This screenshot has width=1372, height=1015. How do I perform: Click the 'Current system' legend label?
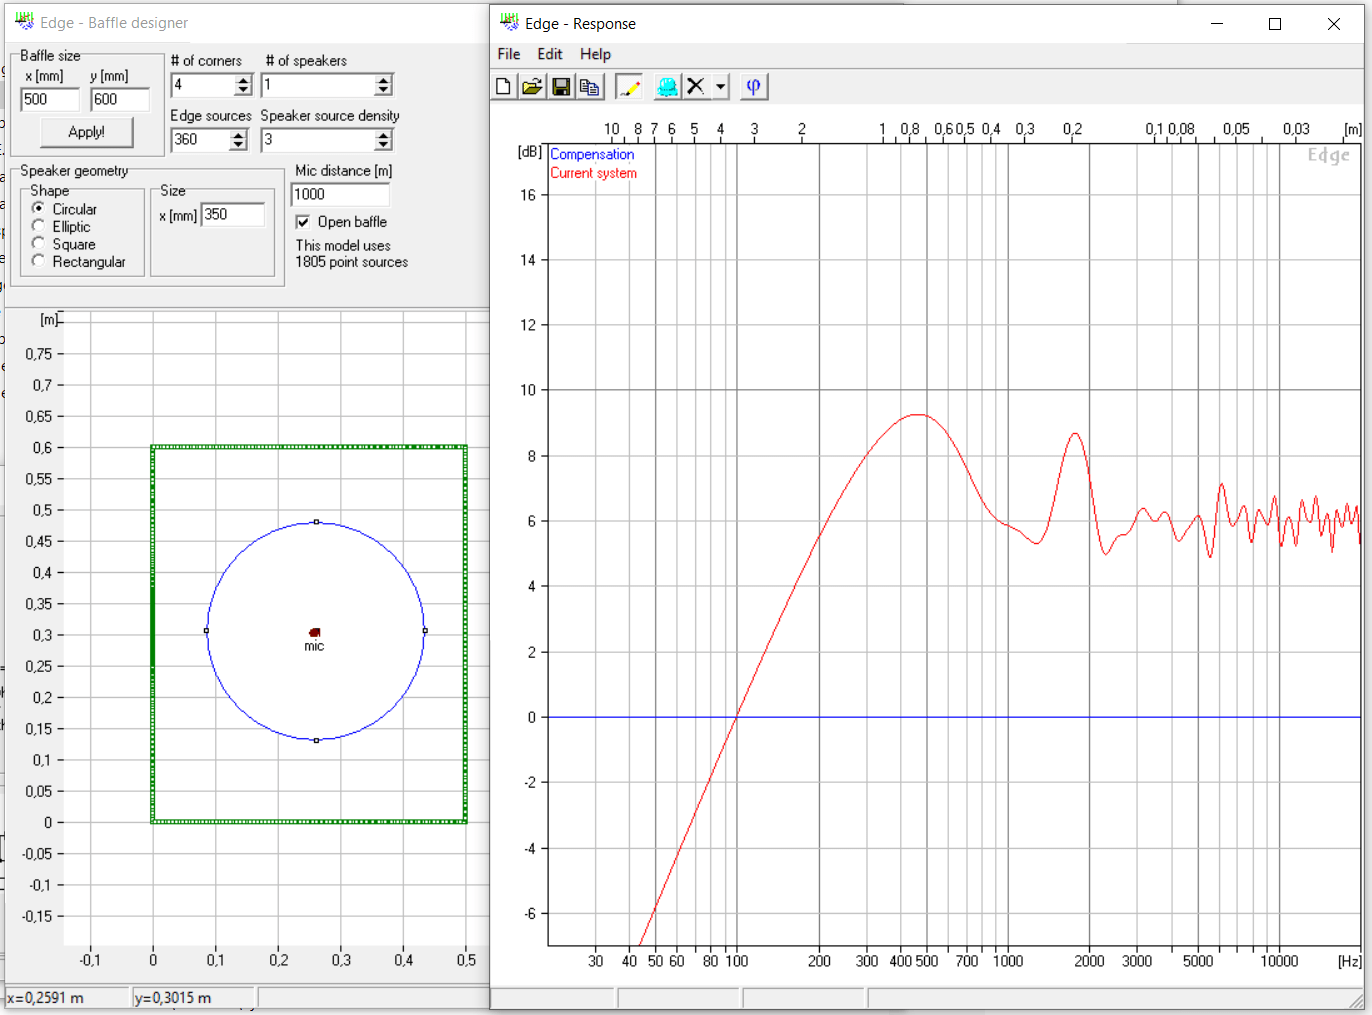(x=593, y=173)
